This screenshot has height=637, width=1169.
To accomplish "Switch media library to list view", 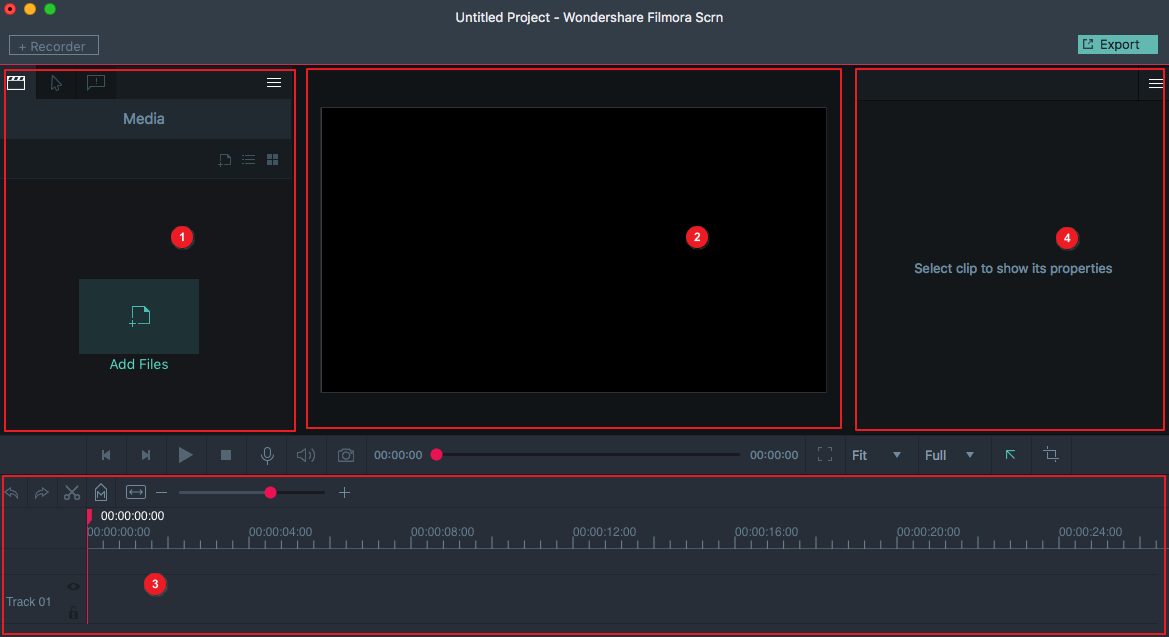I will [x=248, y=160].
